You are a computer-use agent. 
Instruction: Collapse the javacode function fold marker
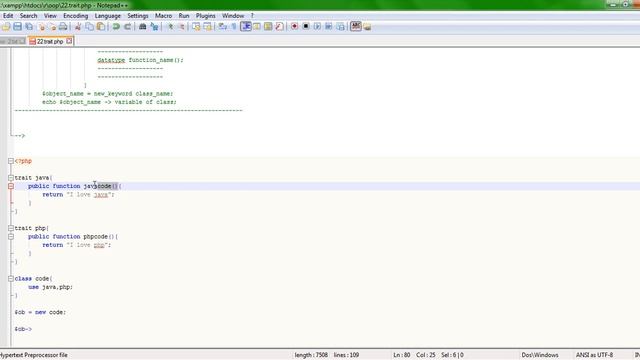point(11,186)
